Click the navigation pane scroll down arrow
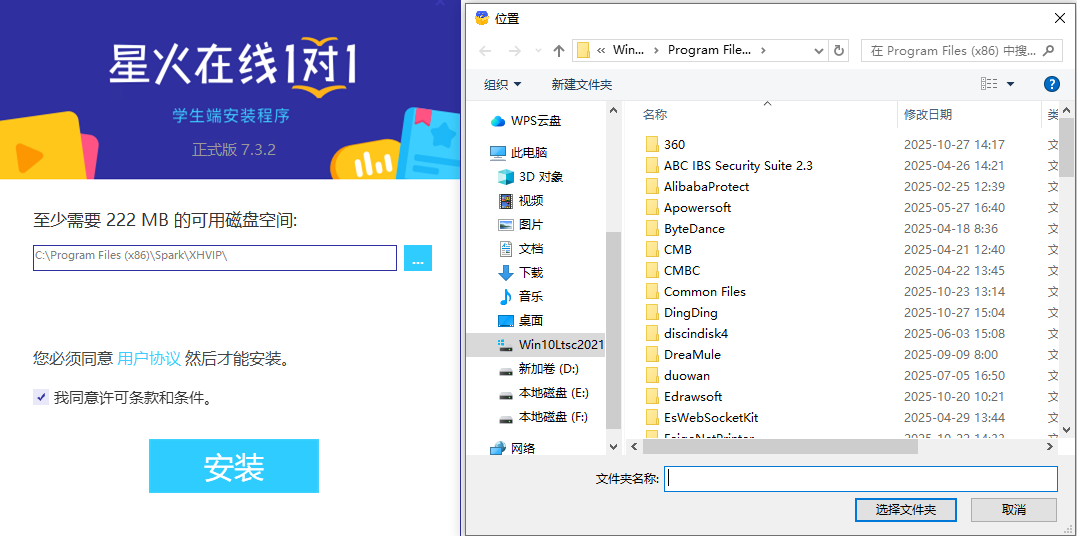 click(x=613, y=447)
